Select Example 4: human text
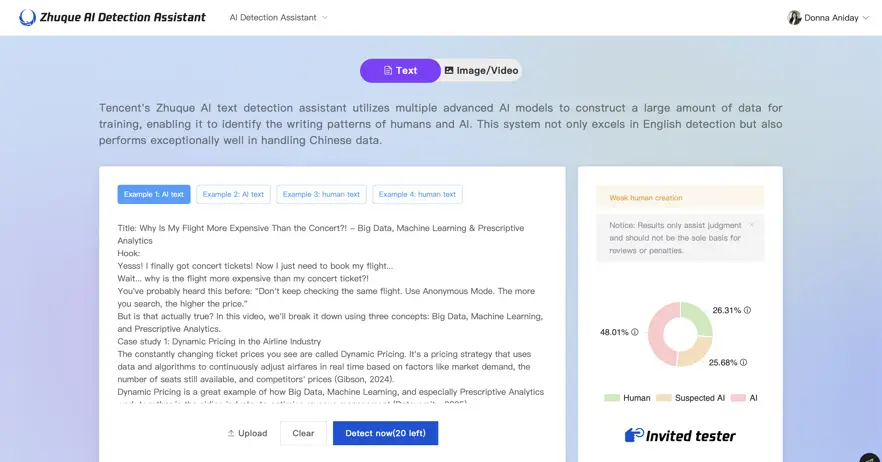 pos(417,194)
